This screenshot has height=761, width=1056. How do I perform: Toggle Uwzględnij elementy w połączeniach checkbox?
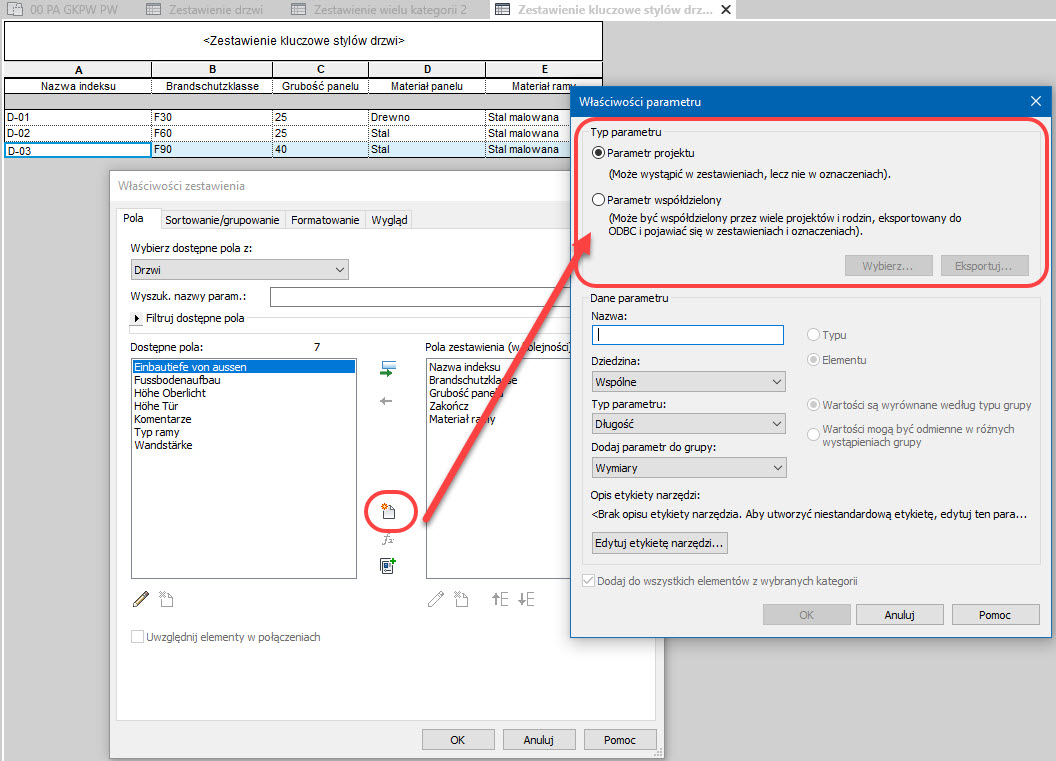(138, 637)
